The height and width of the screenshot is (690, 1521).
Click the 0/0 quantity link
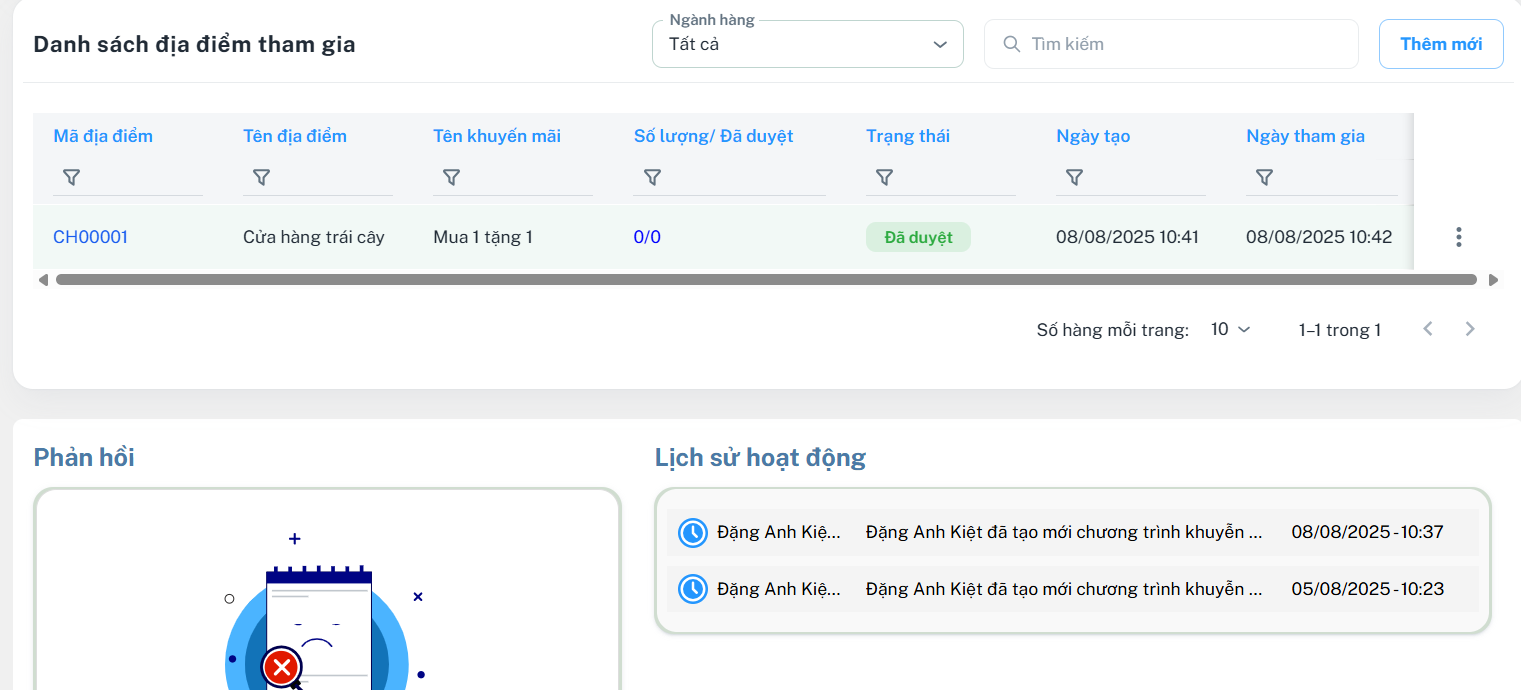point(647,237)
